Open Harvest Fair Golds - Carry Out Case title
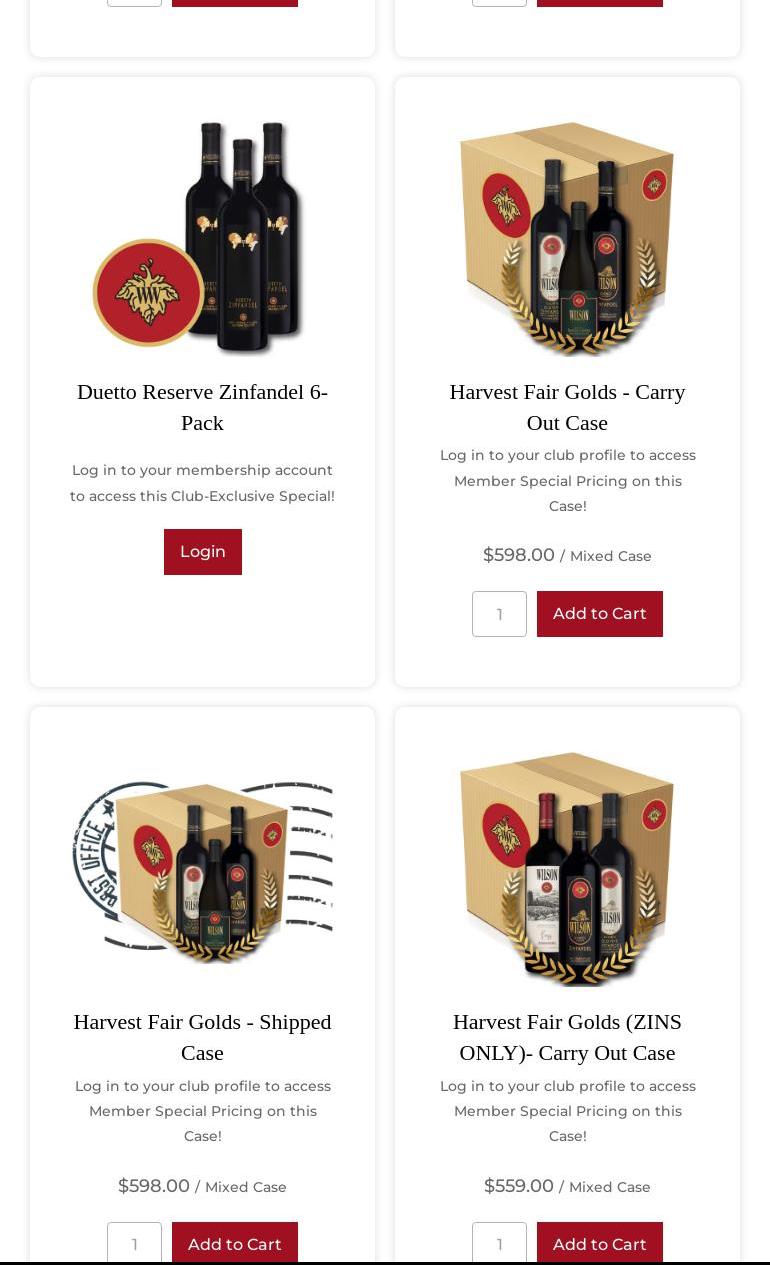 pos(567,407)
